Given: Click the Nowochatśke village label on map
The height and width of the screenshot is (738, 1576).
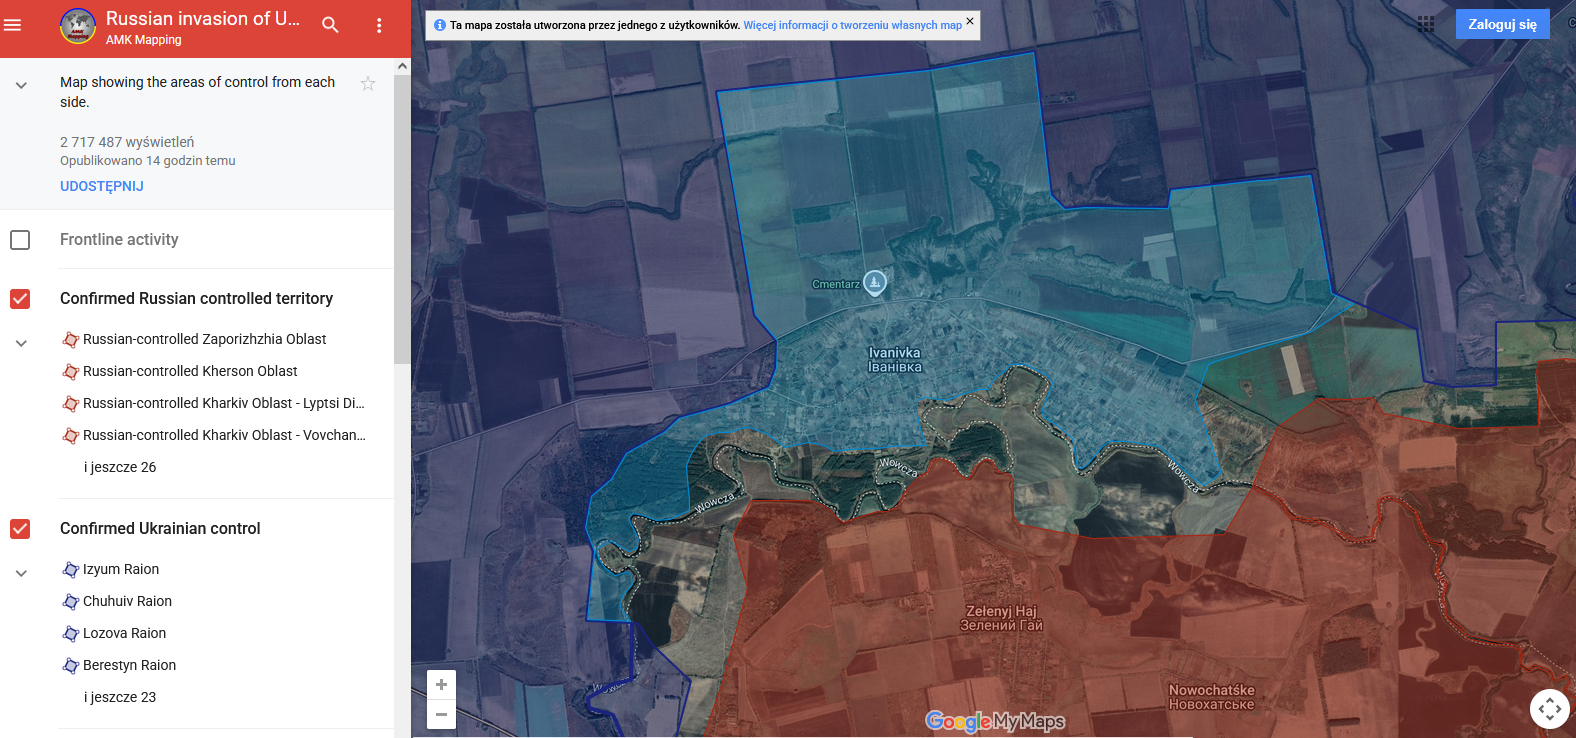Looking at the screenshot, I should pos(1212,697).
